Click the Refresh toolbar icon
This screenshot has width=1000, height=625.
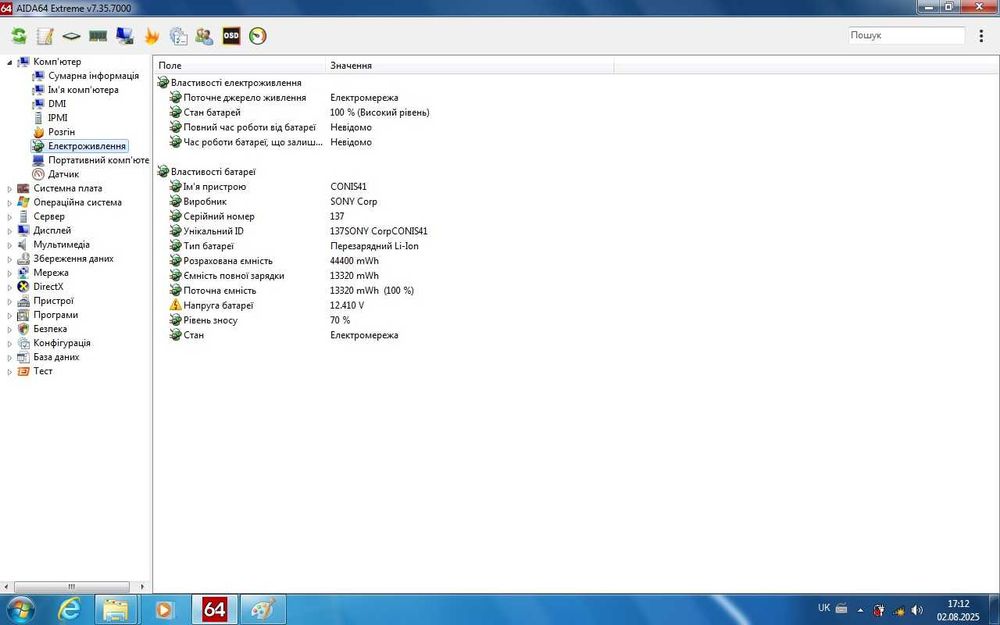pyautogui.click(x=18, y=36)
